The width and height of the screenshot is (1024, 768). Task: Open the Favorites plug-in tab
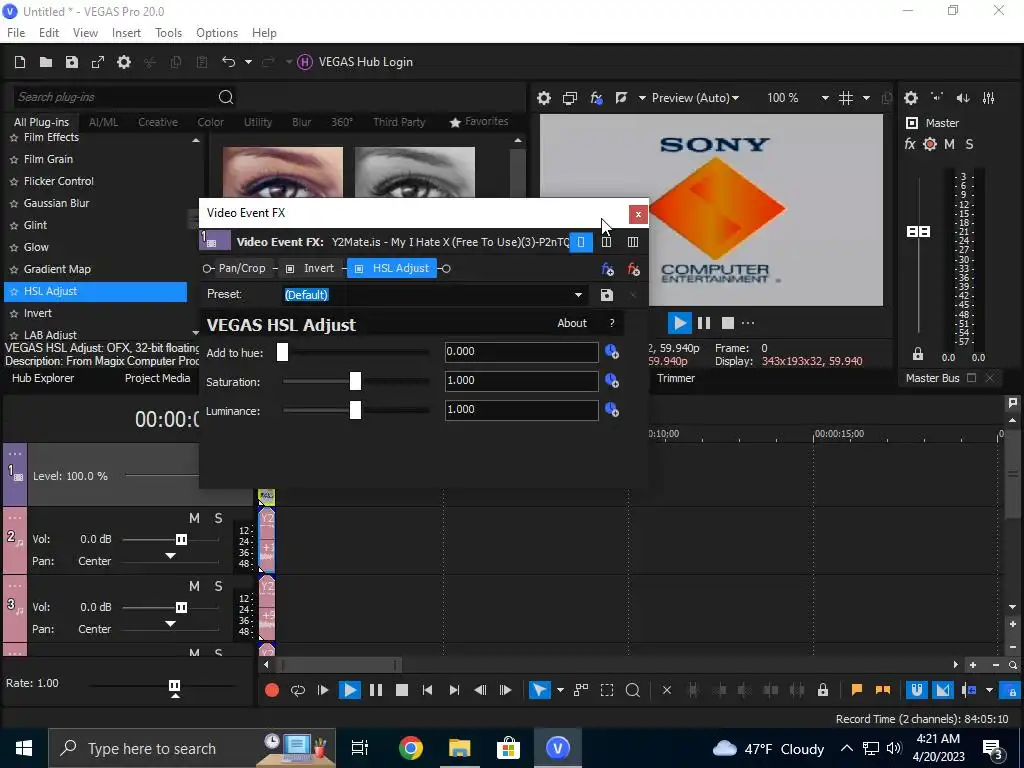[479, 121]
